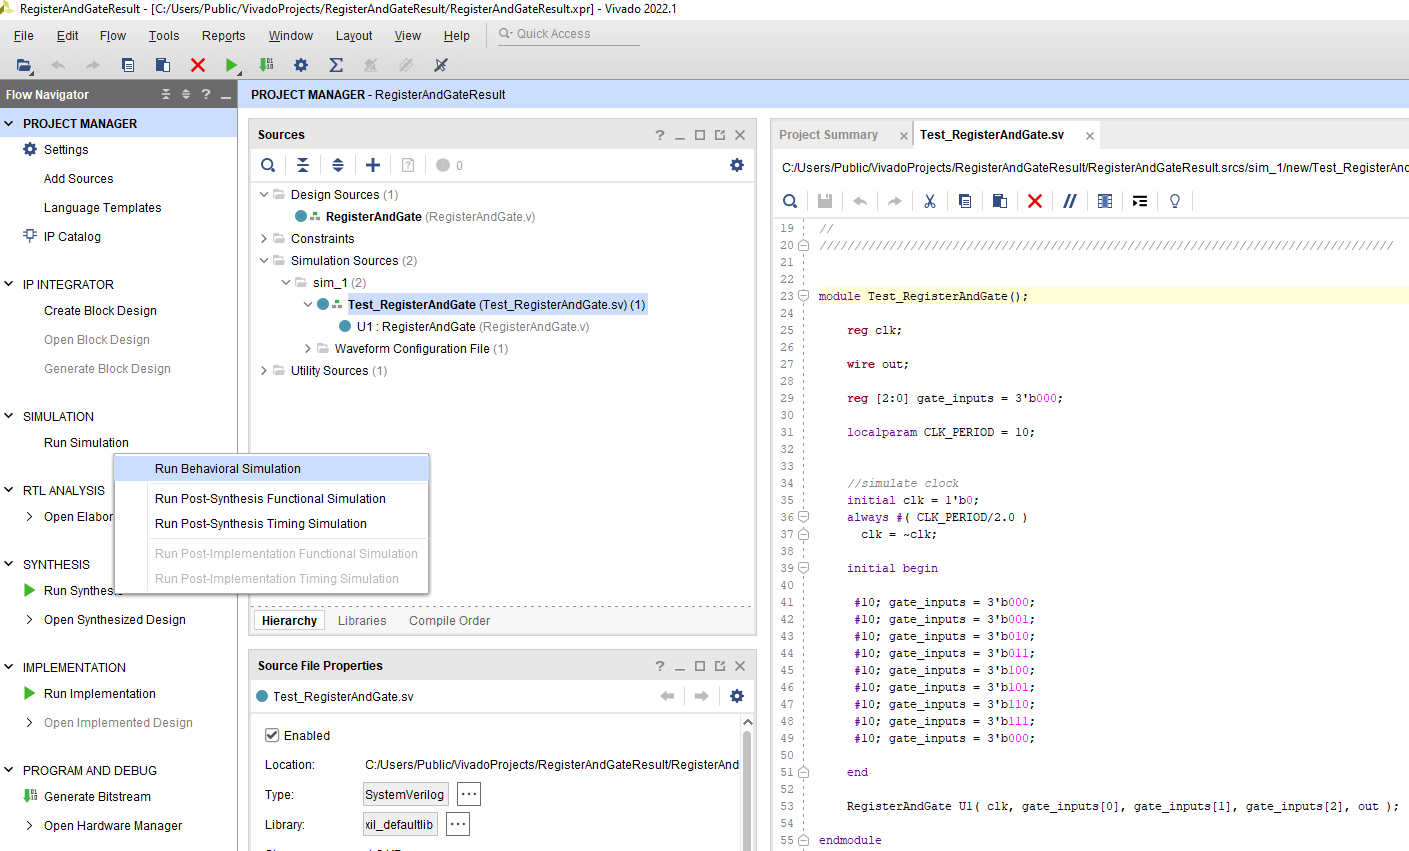Screen dimensions: 1409x851
Task: Click red X delete icon in main toolbar
Action: (198, 65)
